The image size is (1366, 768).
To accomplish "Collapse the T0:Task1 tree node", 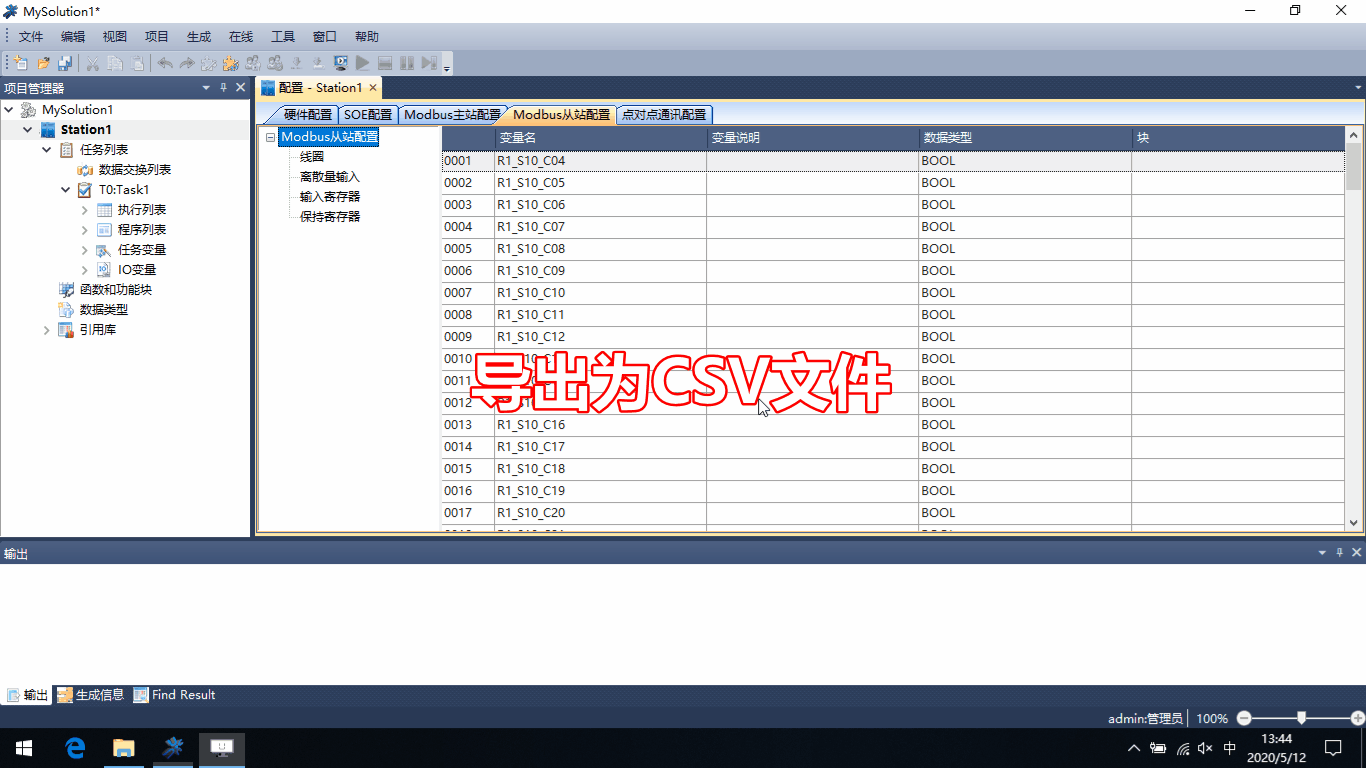I will [65, 189].
